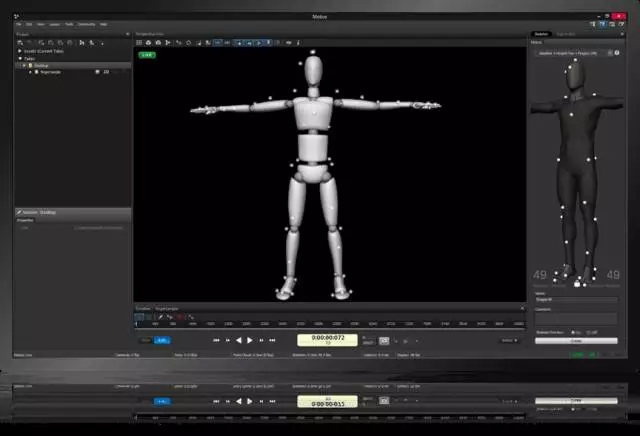Open the Properties tab in the session pane
The height and width of the screenshot is (436, 640).
coord(25,220)
